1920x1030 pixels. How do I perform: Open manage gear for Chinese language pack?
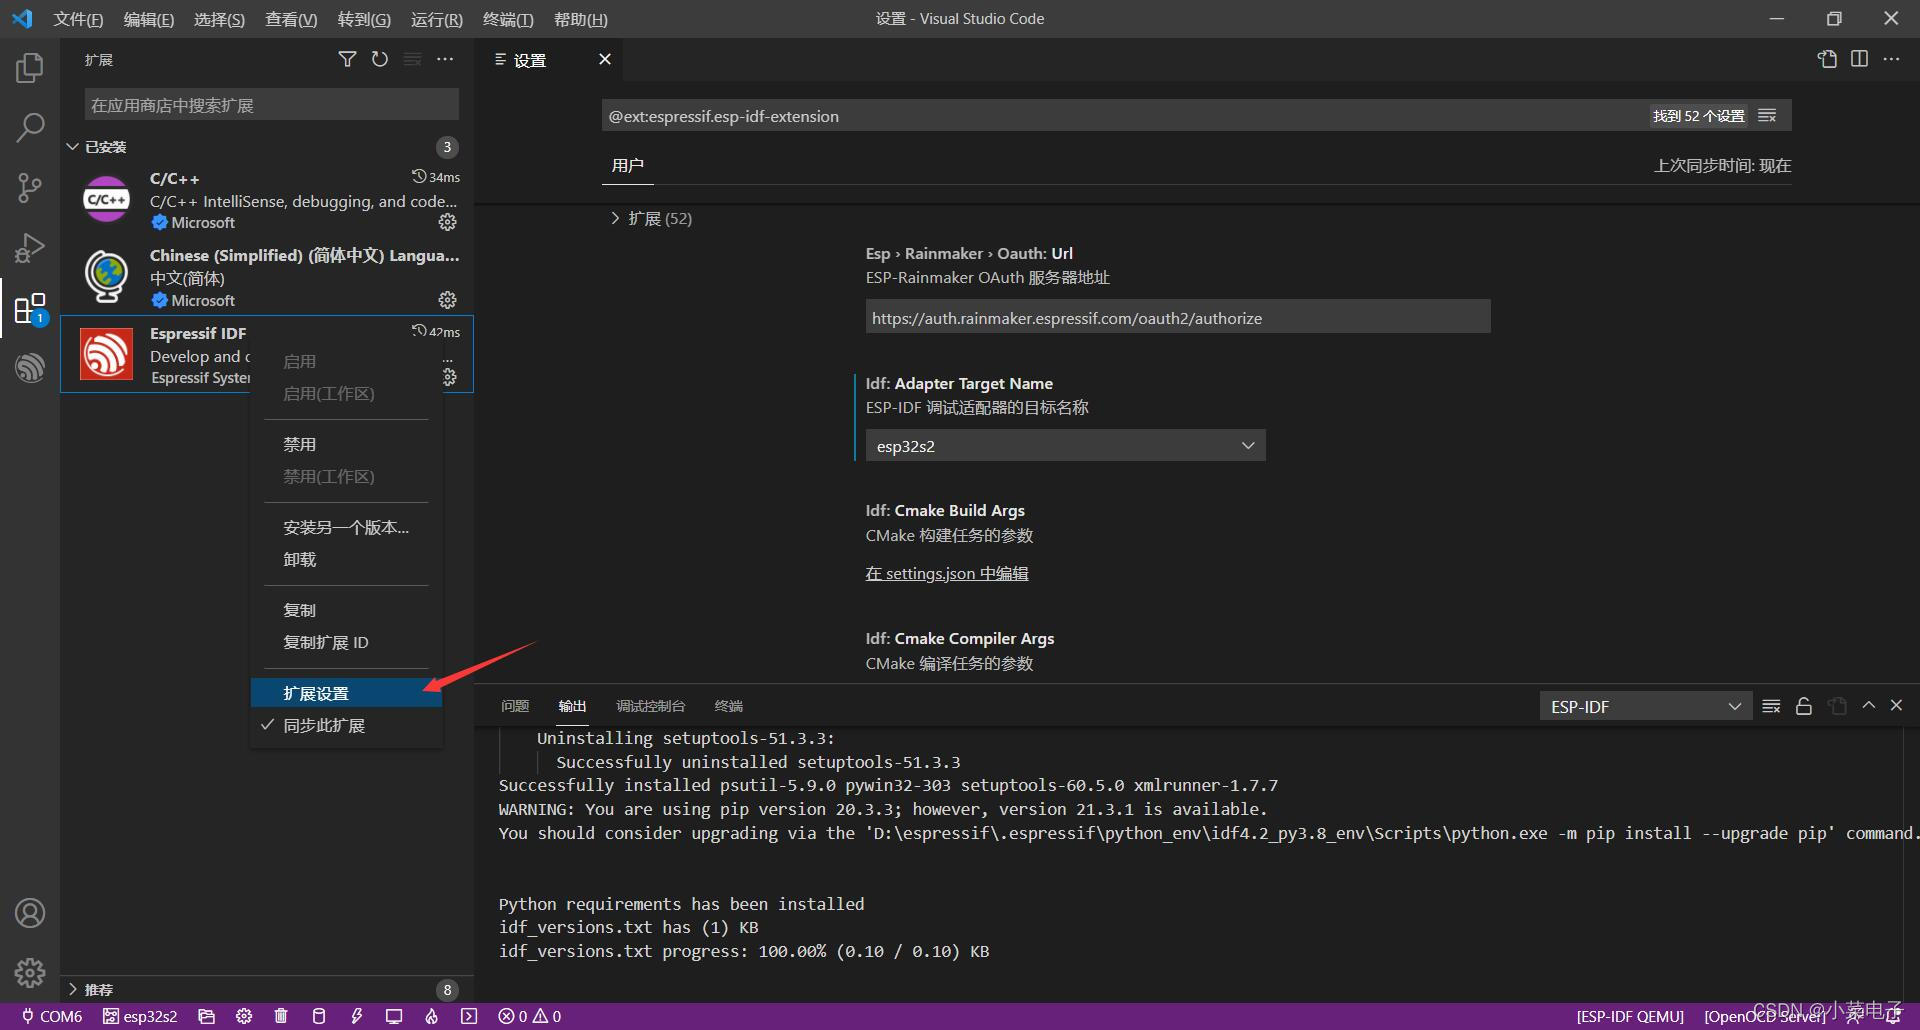click(x=447, y=300)
